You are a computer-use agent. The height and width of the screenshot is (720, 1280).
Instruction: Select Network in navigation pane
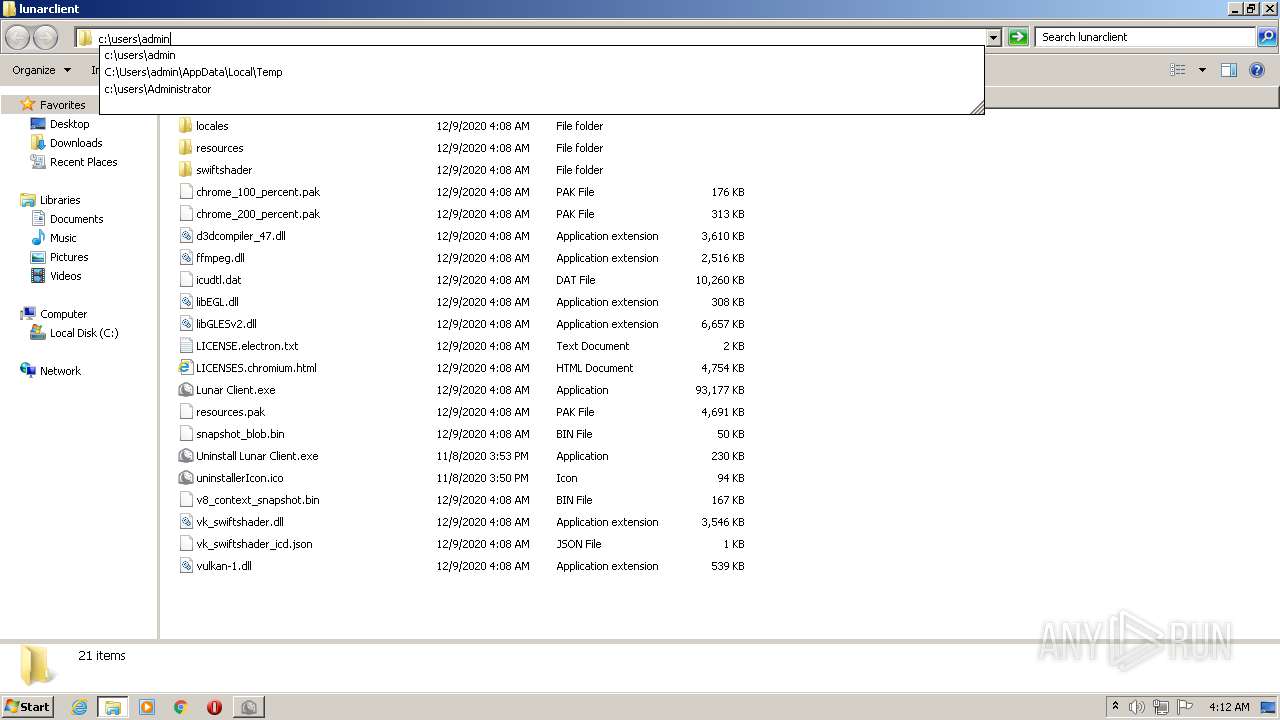(x=60, y=371)
